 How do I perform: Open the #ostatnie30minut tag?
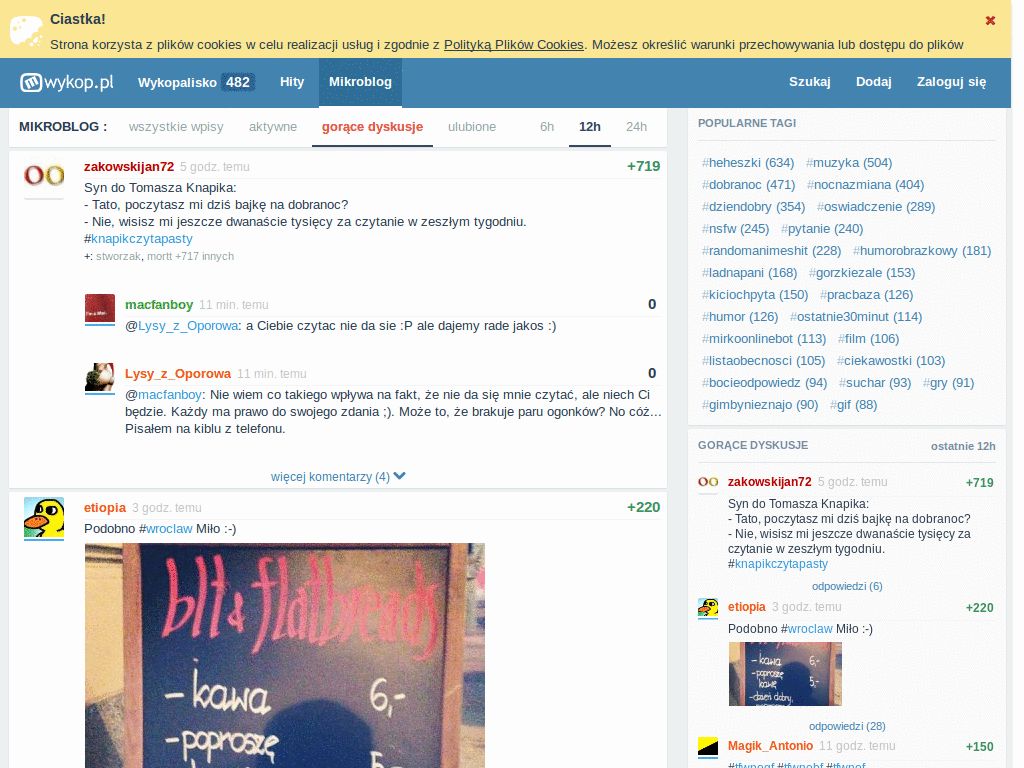pos(856,317)
